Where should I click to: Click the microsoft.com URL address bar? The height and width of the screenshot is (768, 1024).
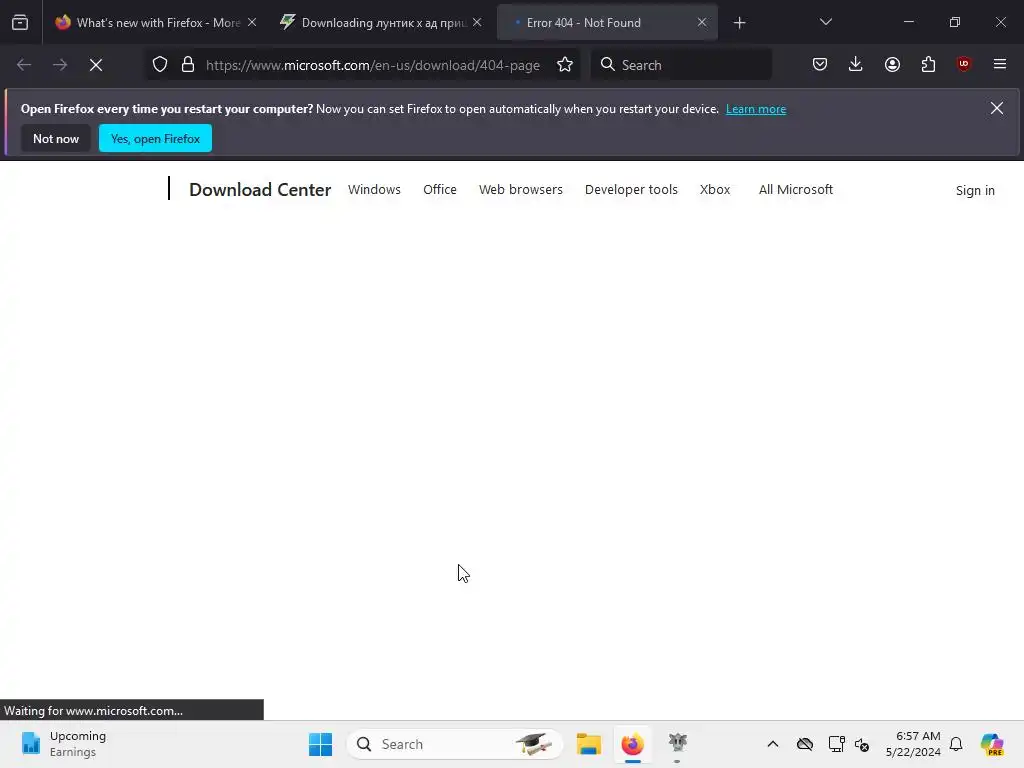click(x=372, y=65)
